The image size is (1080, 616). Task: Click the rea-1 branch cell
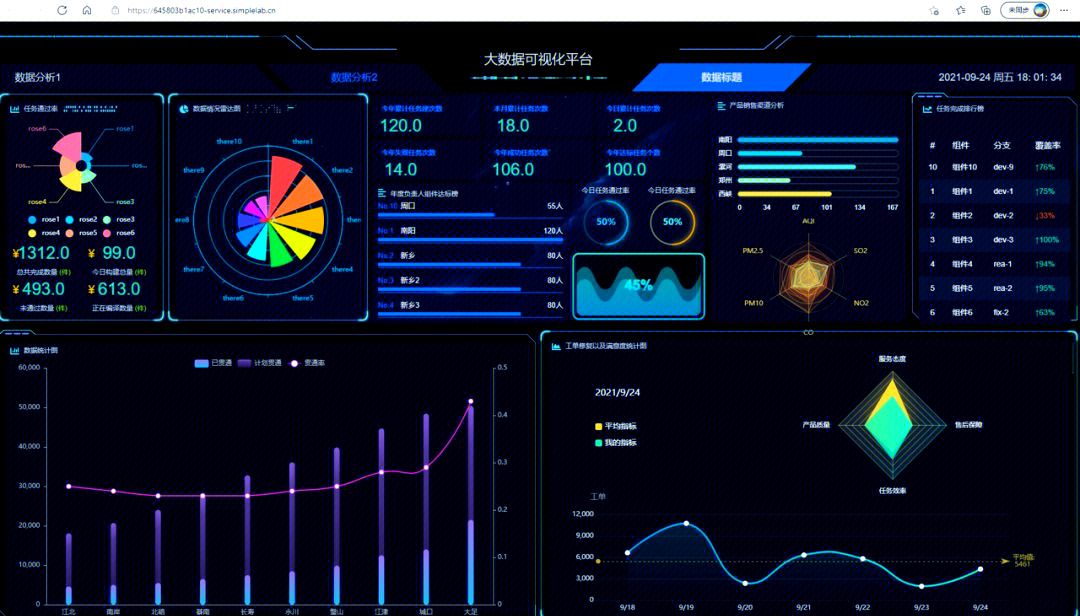point(1003,264)
